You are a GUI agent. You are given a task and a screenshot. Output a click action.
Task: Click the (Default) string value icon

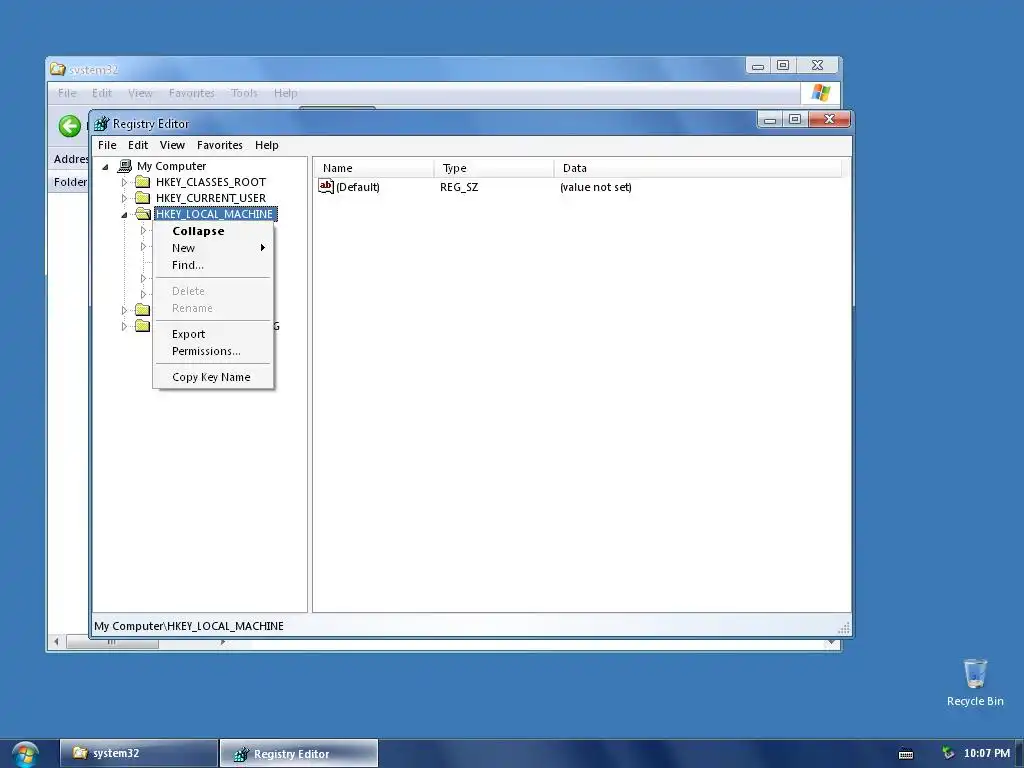(x=326, y=187)
